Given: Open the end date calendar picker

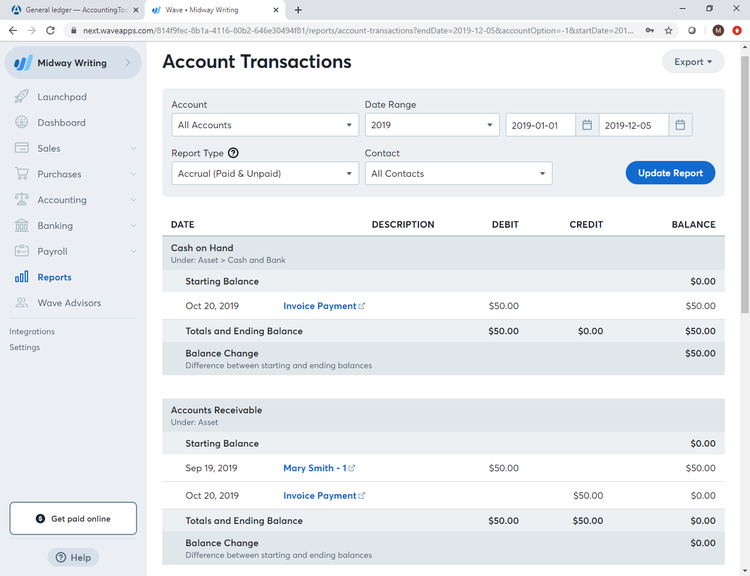Looking at the screenshot, I should (680, 125).
